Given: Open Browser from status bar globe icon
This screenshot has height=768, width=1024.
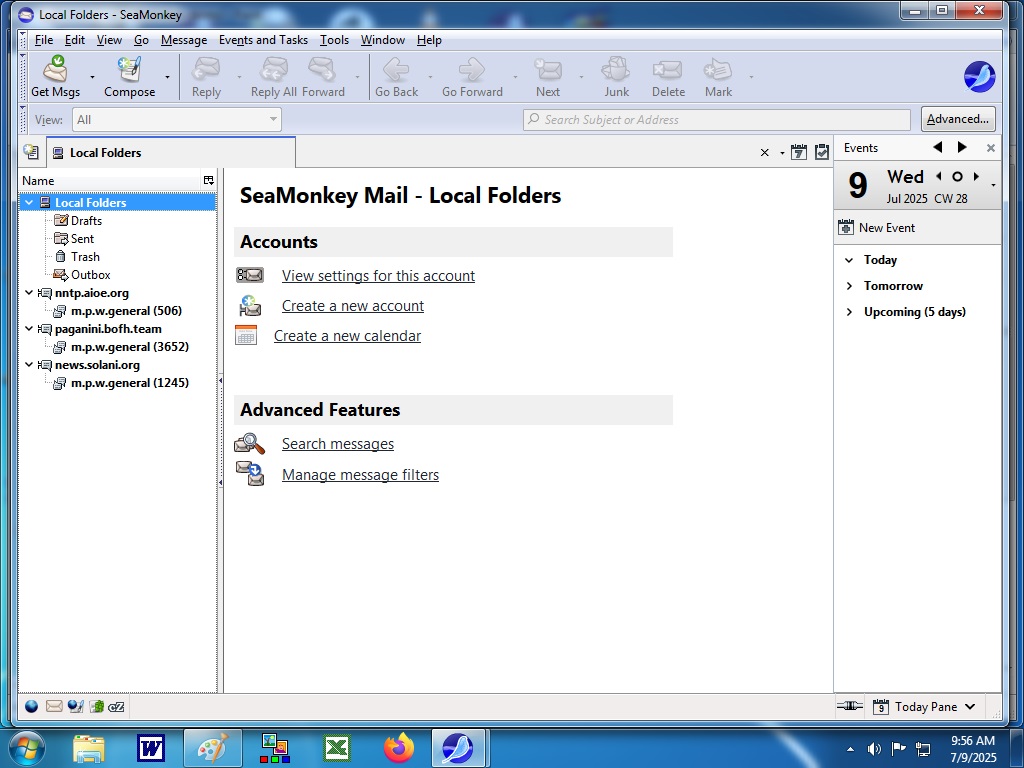Looking at the screenshot, I should [x=31, y=706].
